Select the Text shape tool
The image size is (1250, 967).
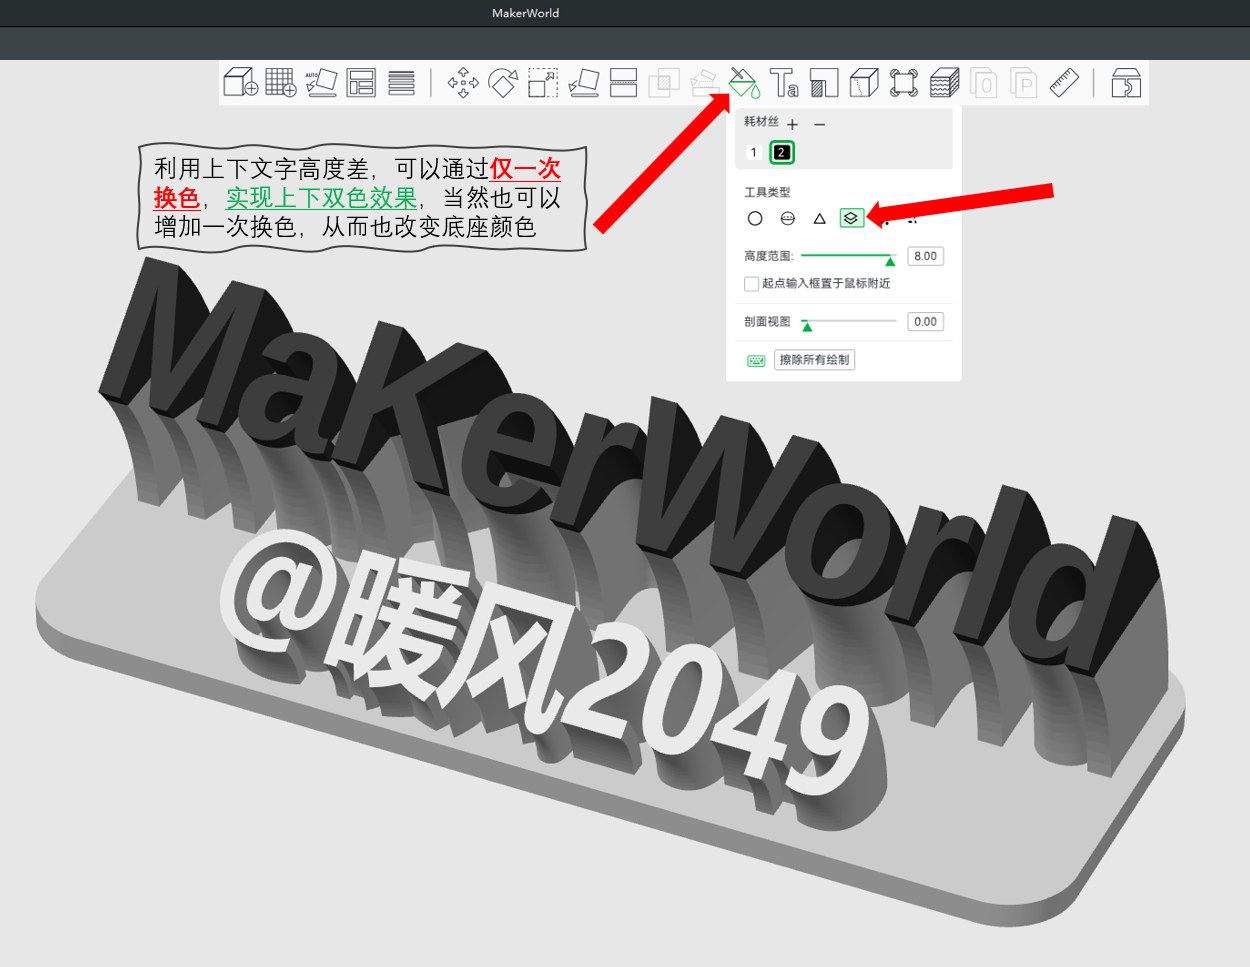coord(784,82)
